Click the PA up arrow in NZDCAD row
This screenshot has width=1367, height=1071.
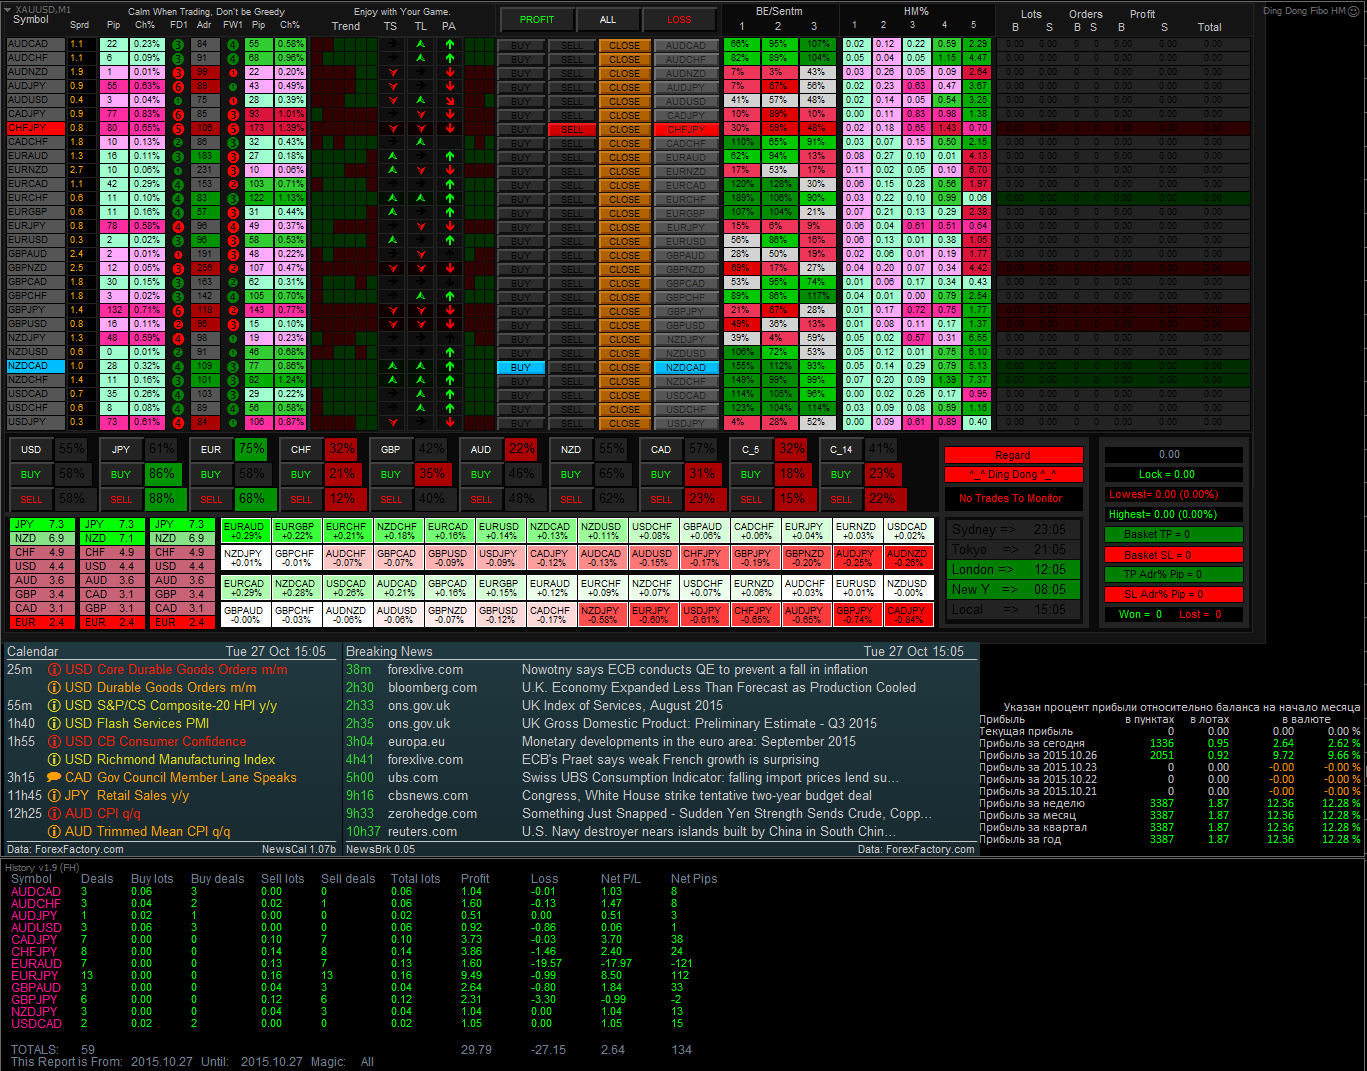[450, 367]
